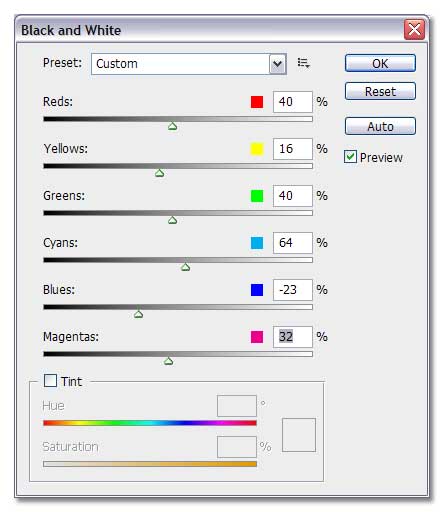444x512 pixels.
Task: Enable the Tint checkbox
Action: (50, 380)
